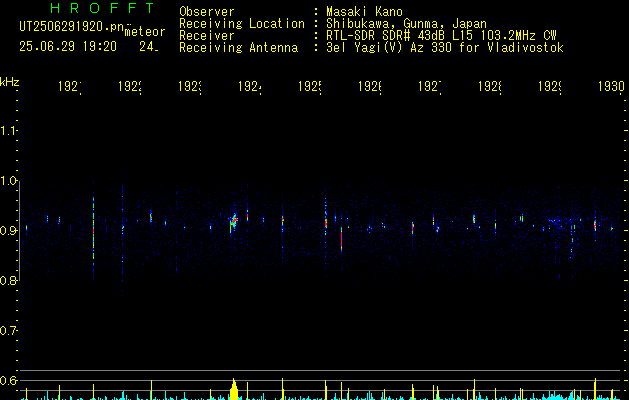Select the file name UT2506291920.pn
629x400 pixels.
pos(72,27)
